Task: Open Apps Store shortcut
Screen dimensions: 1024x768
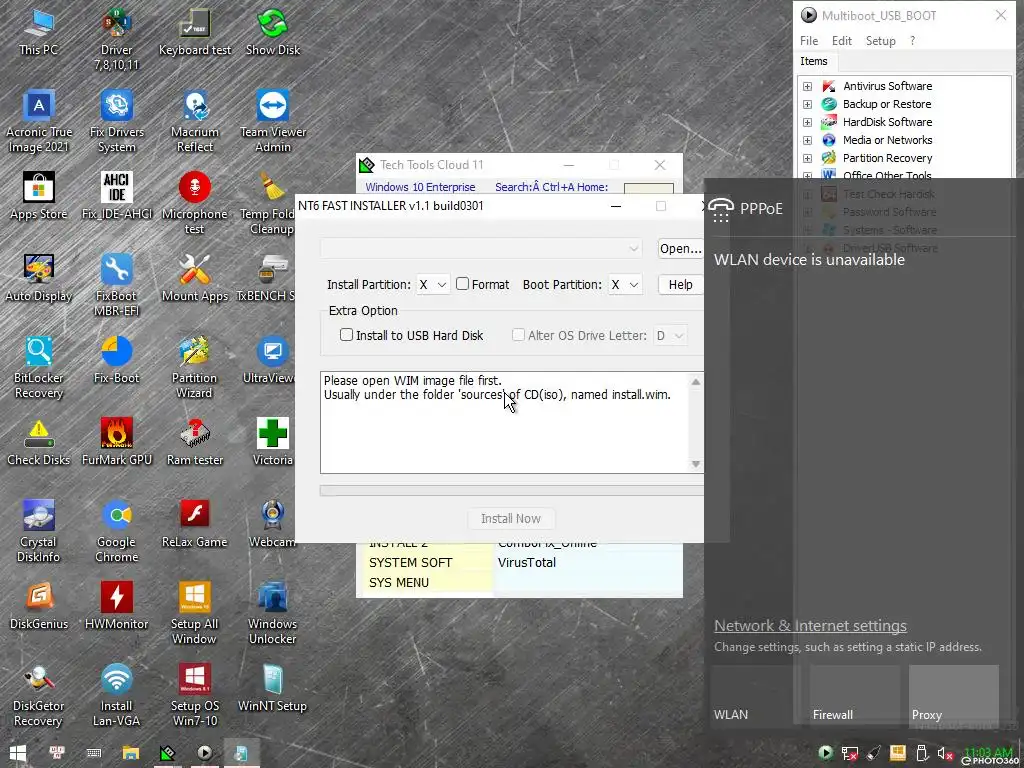Action: [x=39, y=196]
